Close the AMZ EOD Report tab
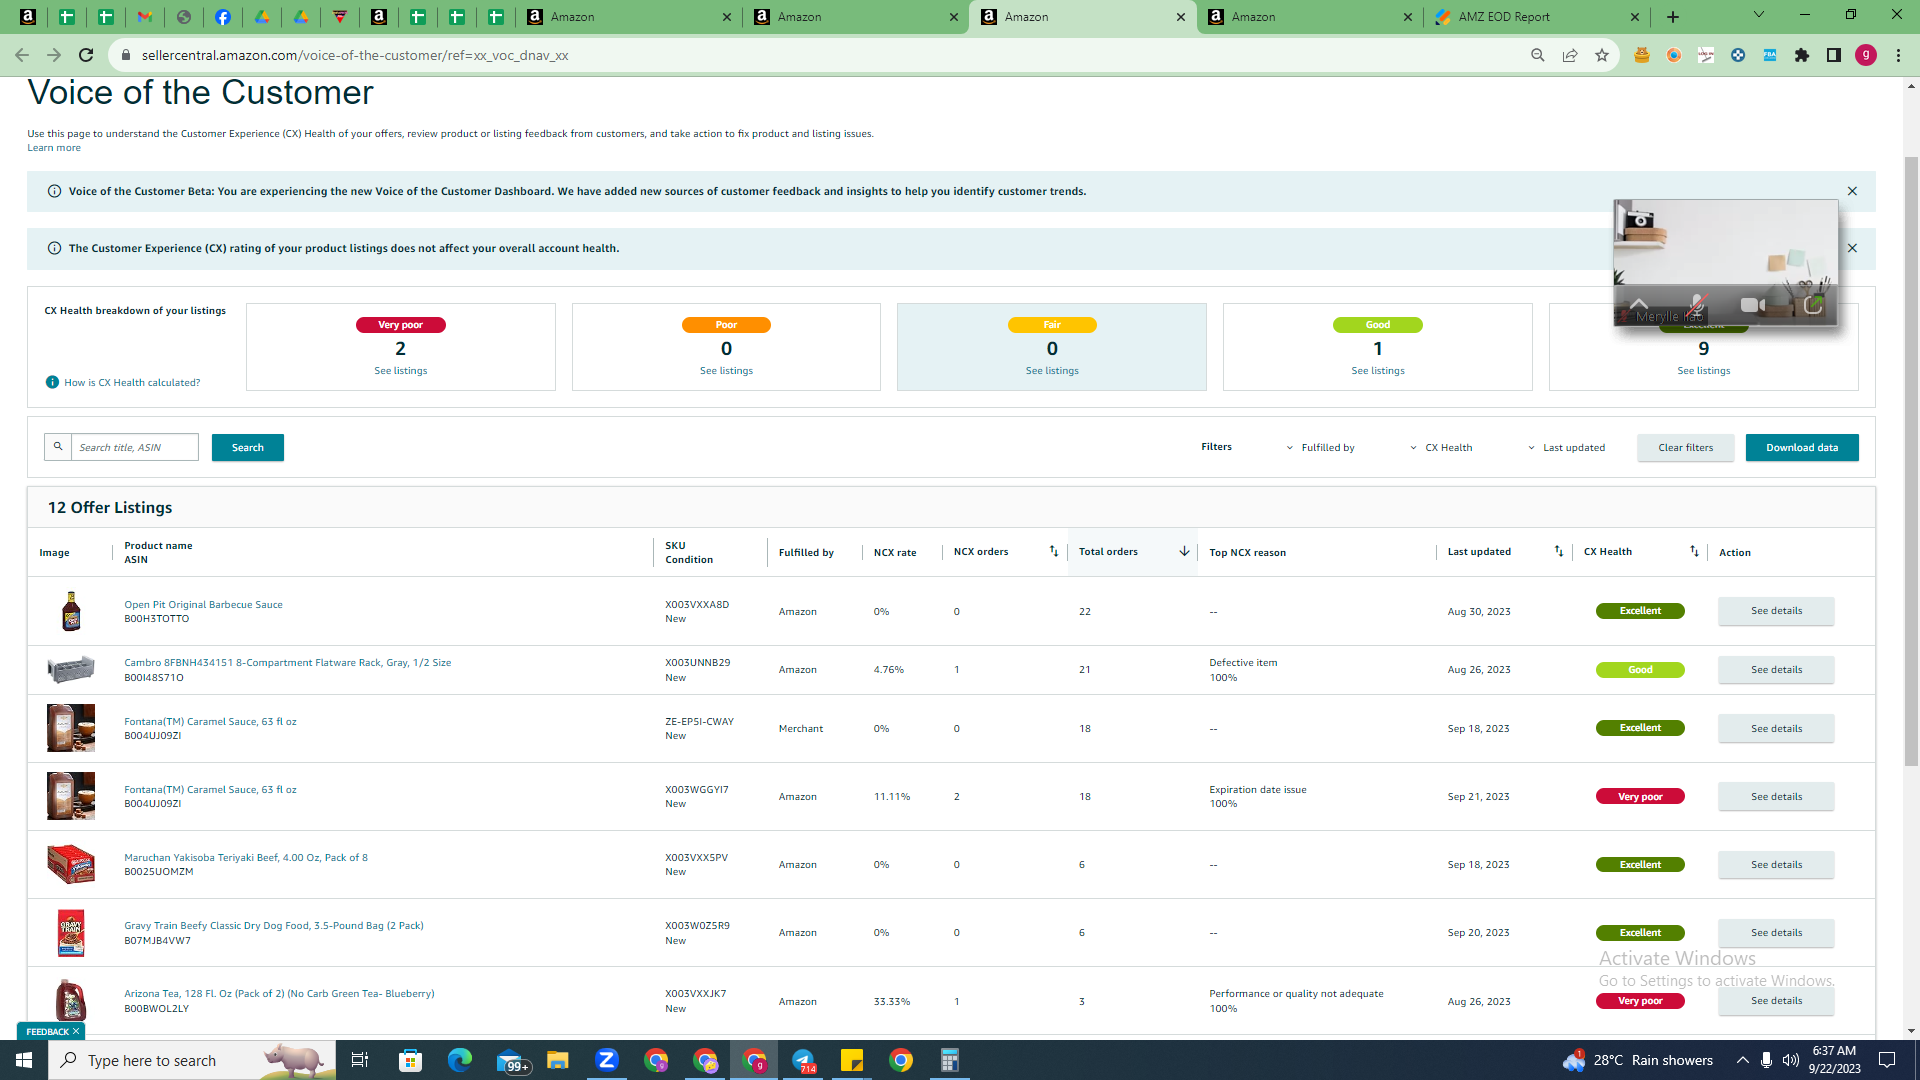 pos(1635,17)
